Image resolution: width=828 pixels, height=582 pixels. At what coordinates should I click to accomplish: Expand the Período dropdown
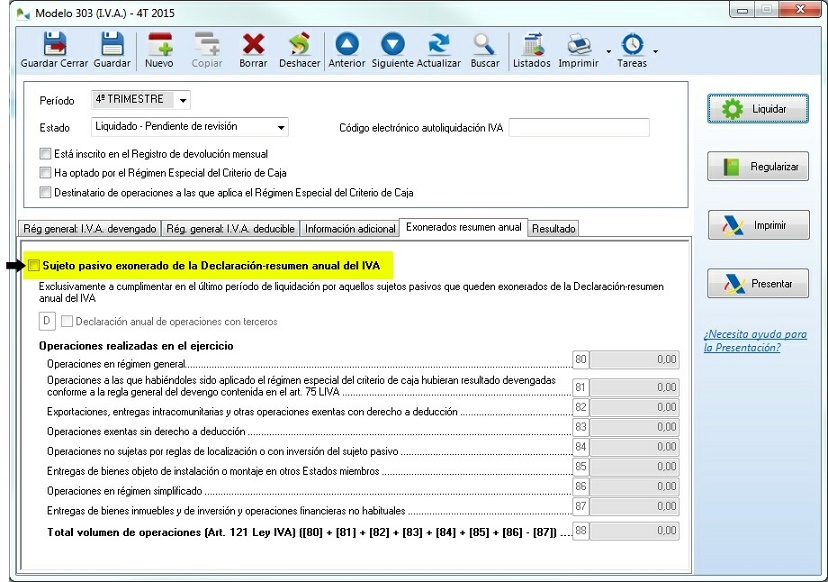[x=182, y=101]
